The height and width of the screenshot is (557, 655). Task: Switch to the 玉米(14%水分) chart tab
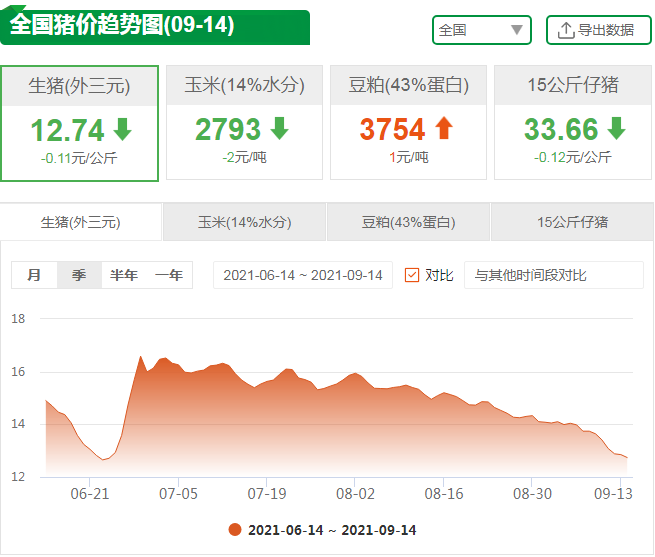pos(244,222)
